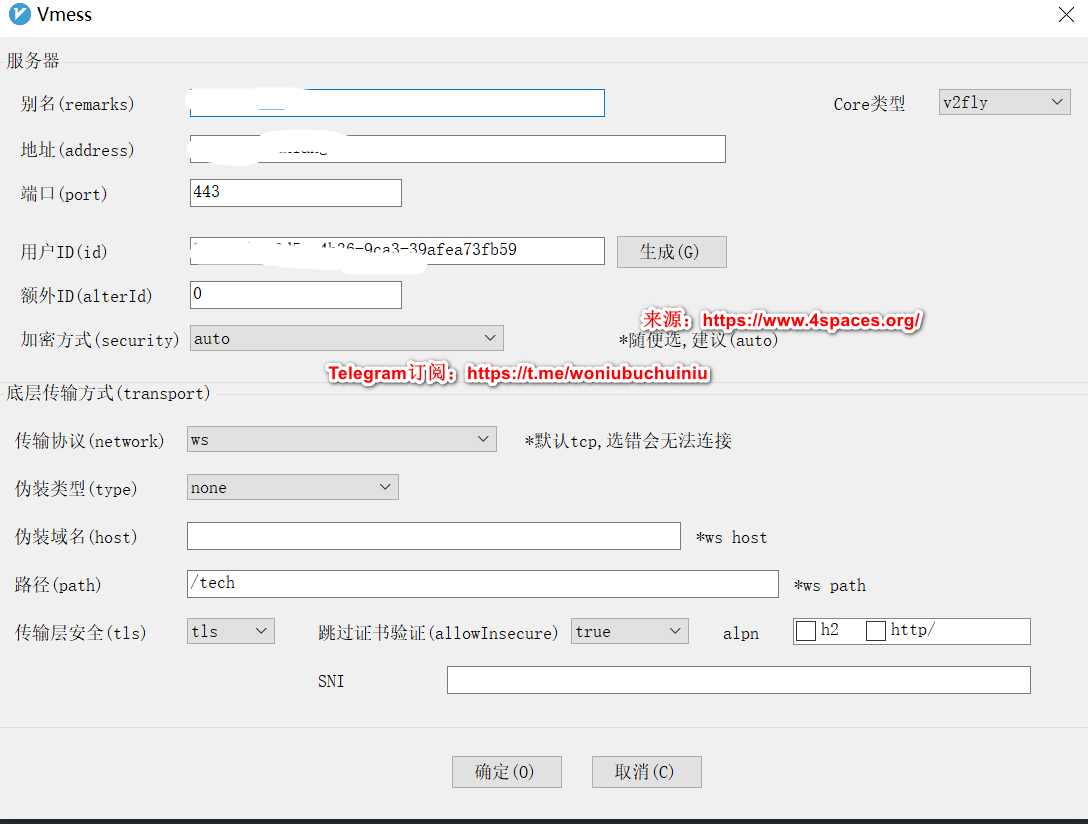Click the 别名(remarks) input field
Image resolution: width=1088 pixels, height=824 pixels.
pyautogui.click(x=396, y=102)
